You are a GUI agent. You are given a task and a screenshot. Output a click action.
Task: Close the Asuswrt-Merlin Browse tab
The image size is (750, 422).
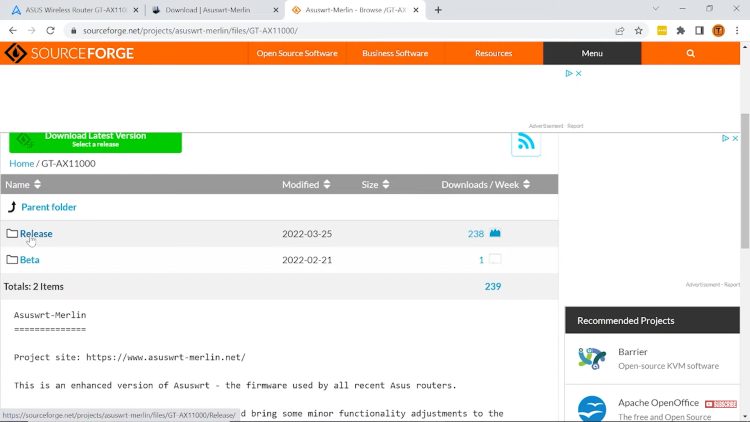coord(416,10)
